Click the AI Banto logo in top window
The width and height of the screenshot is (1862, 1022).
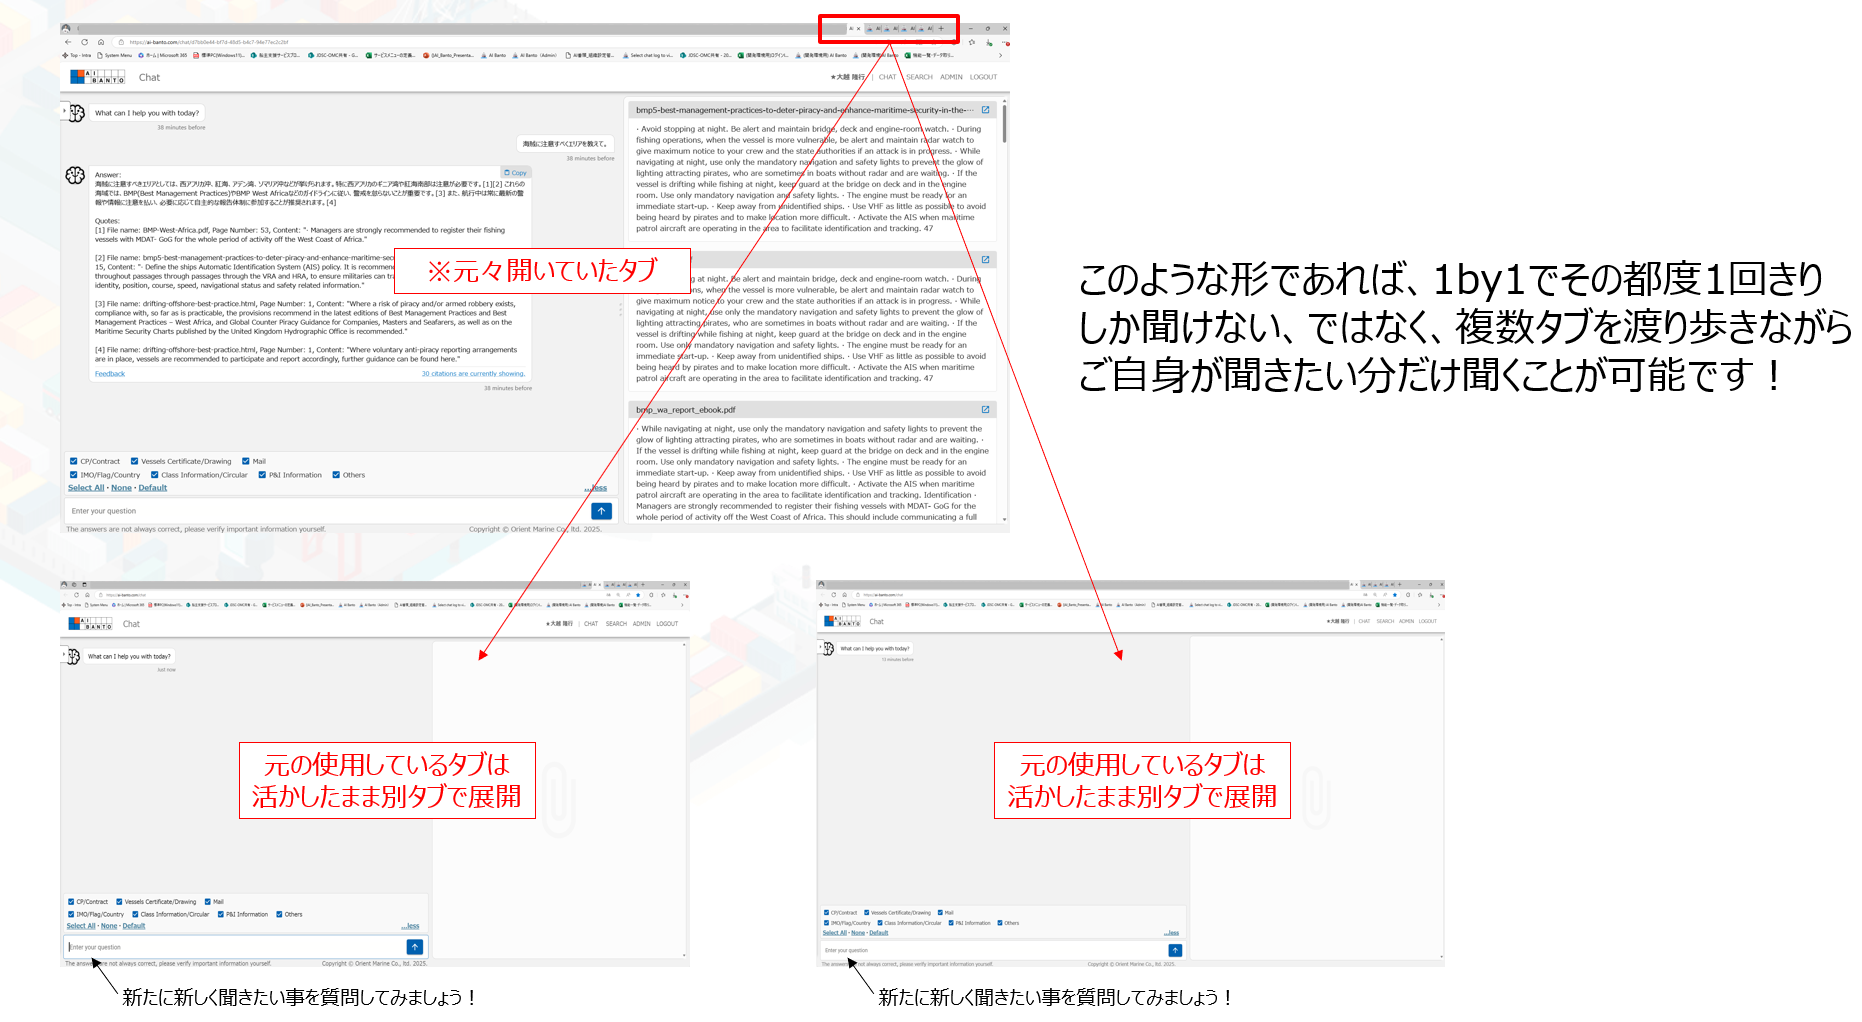click(x=97, y=77)
